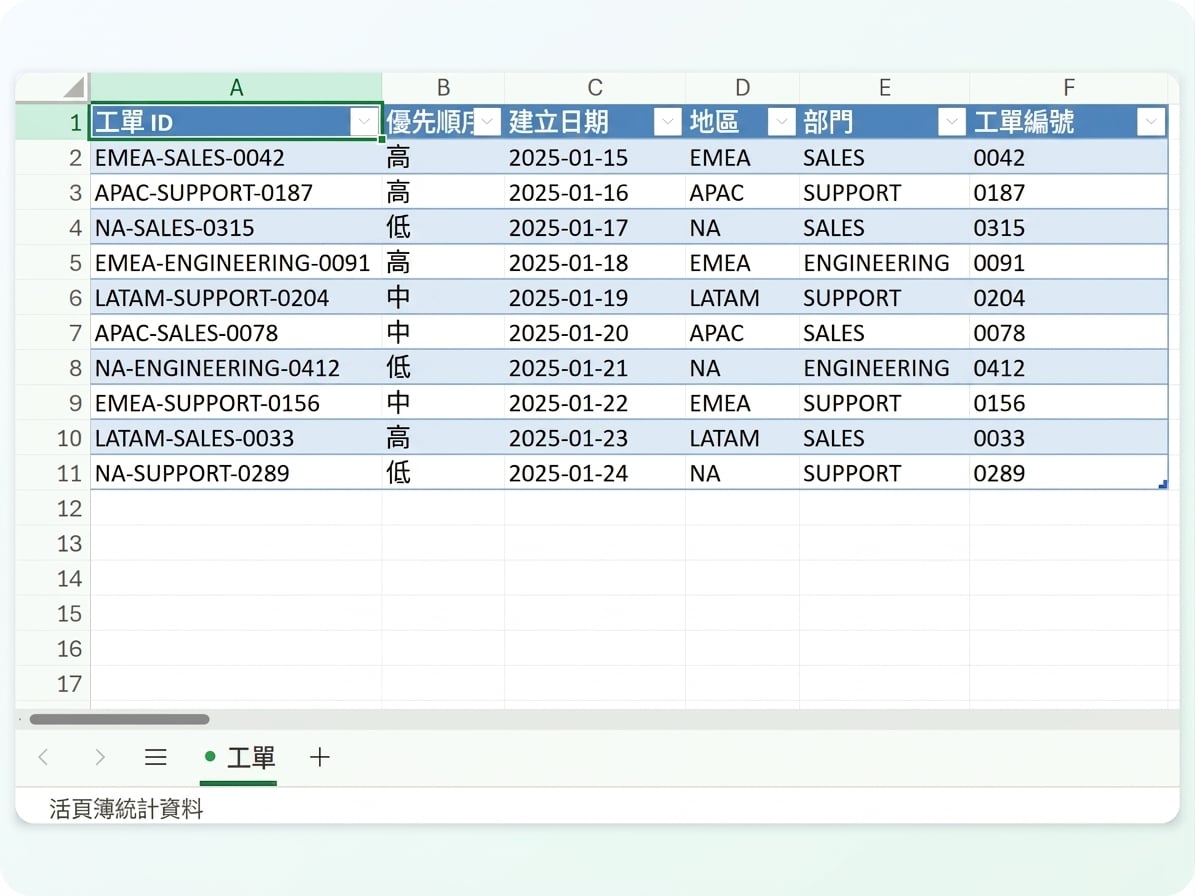Select column A header
This screenshot has height=896, width=1195.
pos(236,88)
